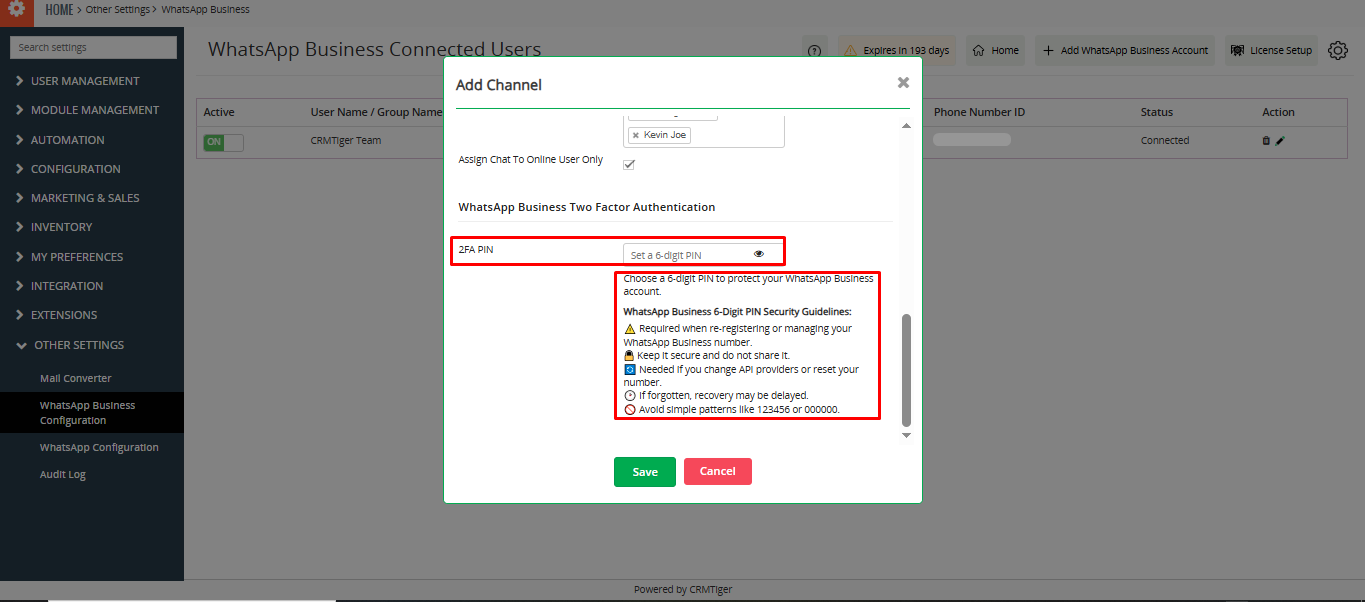Viewport: 1365px width, 602px height.
Task: Click the HOME breadcrumb
Action: [60, 9]
